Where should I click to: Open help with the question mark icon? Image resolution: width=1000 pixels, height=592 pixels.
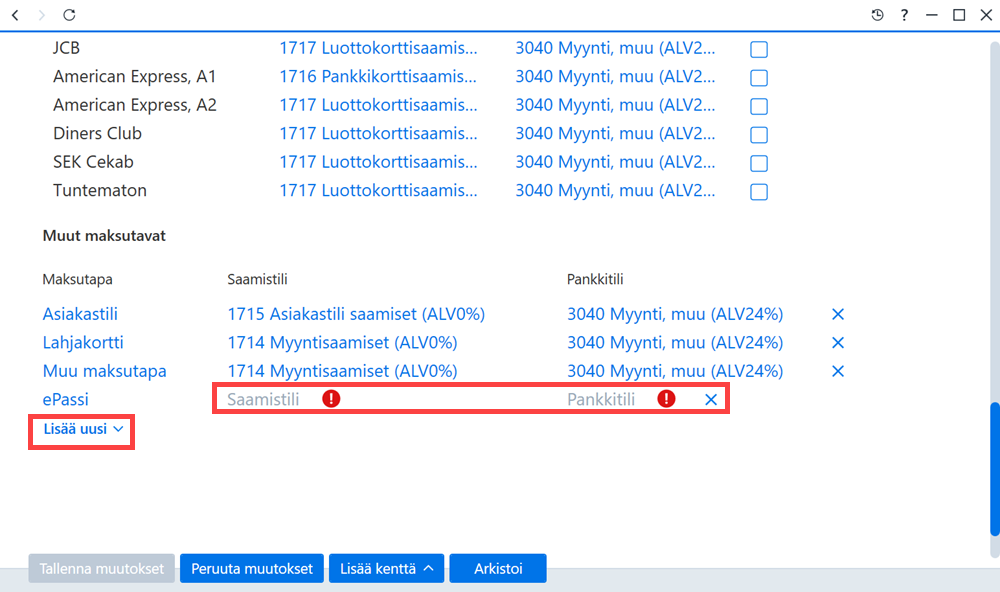(904, 15)
